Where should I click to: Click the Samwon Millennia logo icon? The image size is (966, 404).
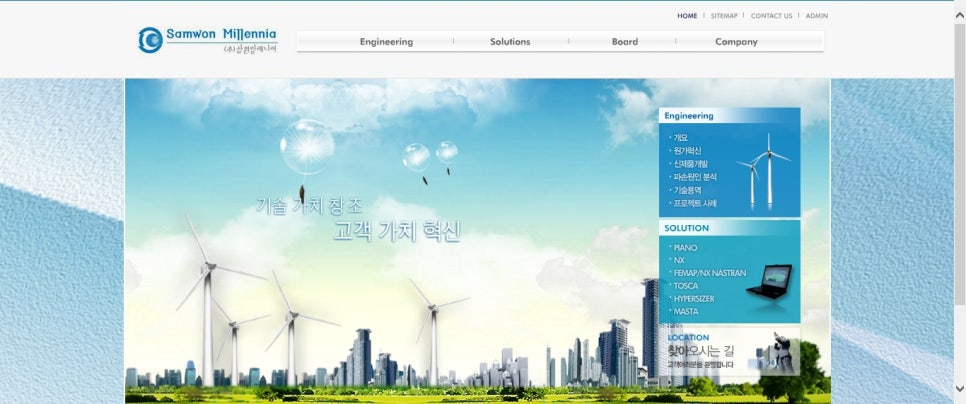150,40
